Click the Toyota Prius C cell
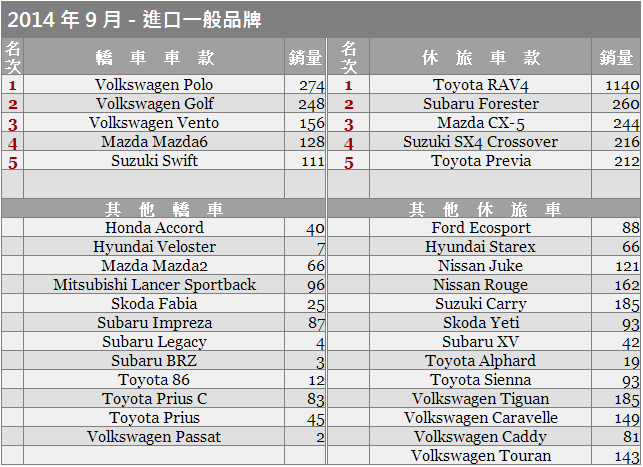The width and height of the screenshot is (643, 467). pyautogui.click(x=154, y=399)
